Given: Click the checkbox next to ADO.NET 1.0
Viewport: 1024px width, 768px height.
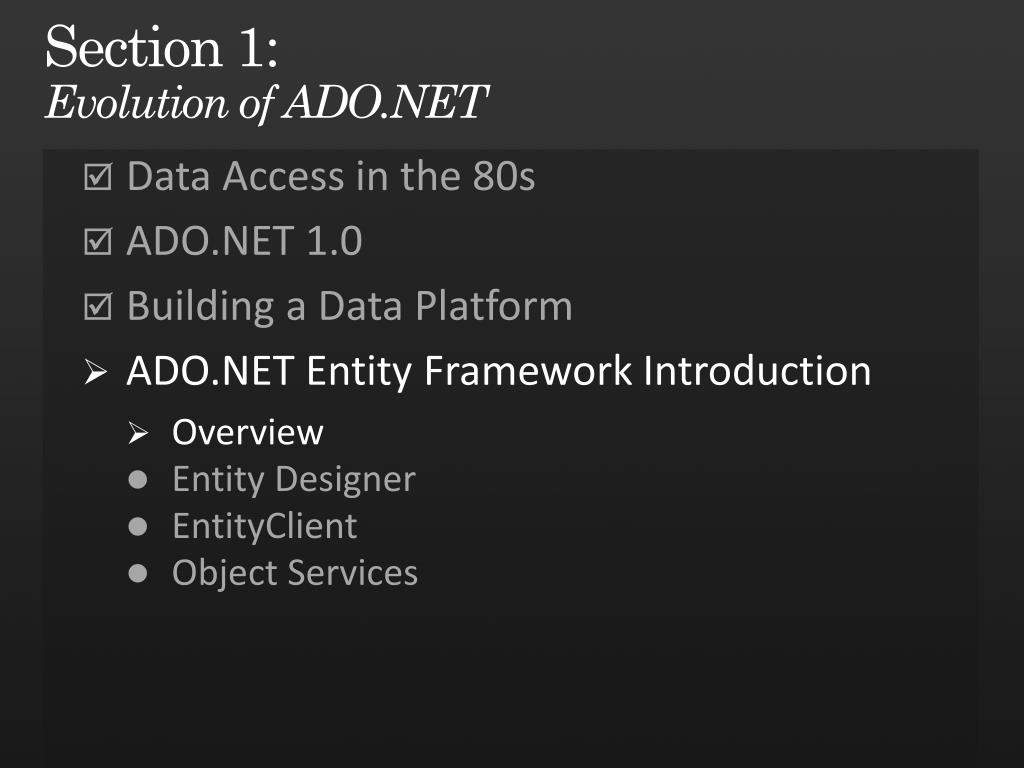Looking at the screenshot, I should point(98,241).
